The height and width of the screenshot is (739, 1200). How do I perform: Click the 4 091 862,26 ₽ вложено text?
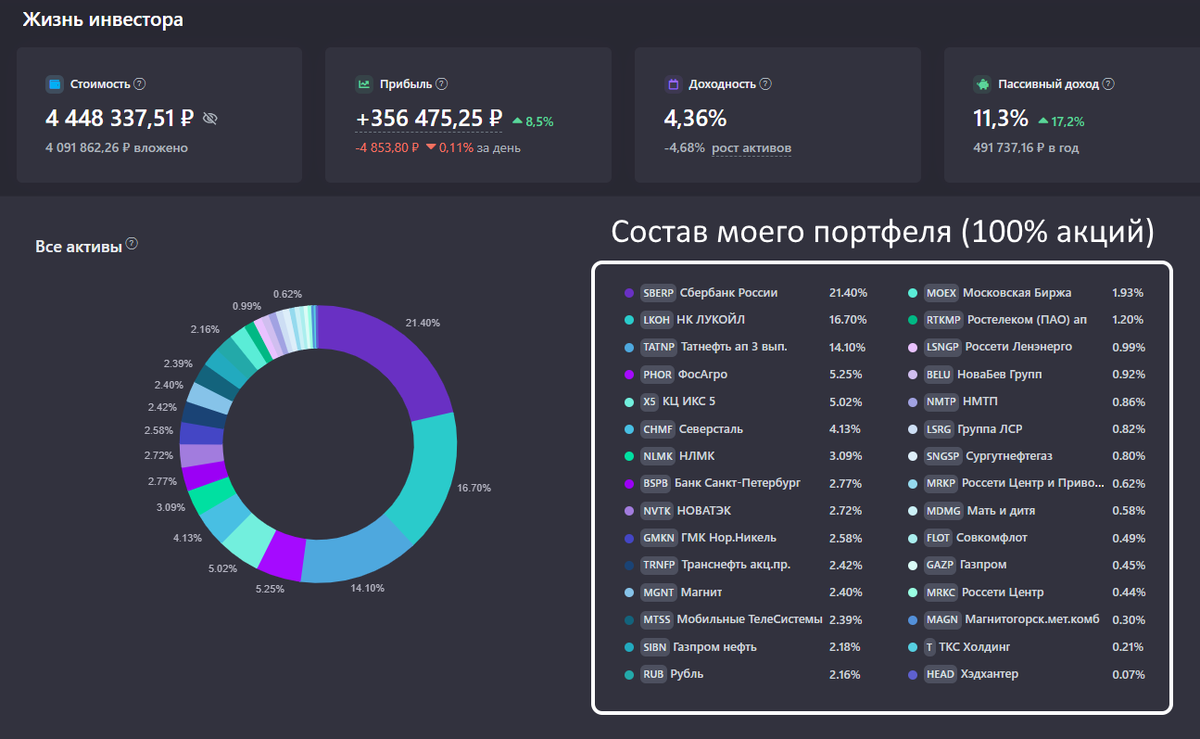pyautogui.click(x=117, y=148)
